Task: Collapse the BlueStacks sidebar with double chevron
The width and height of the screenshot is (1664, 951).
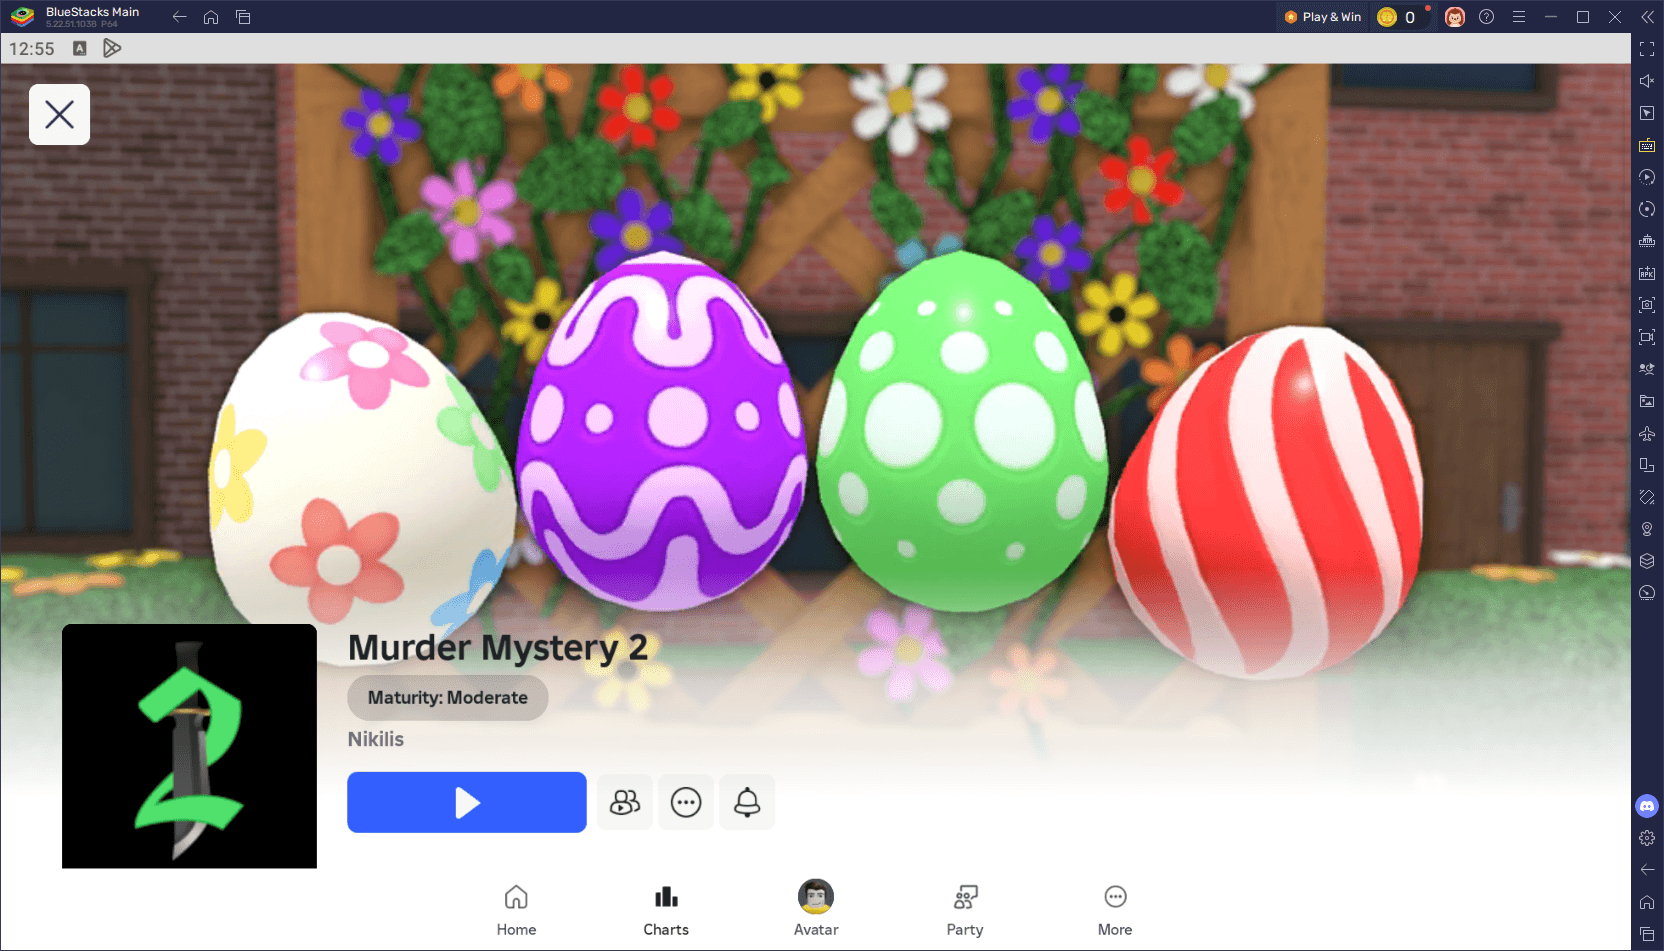Action: click(x=1647, y=17)
